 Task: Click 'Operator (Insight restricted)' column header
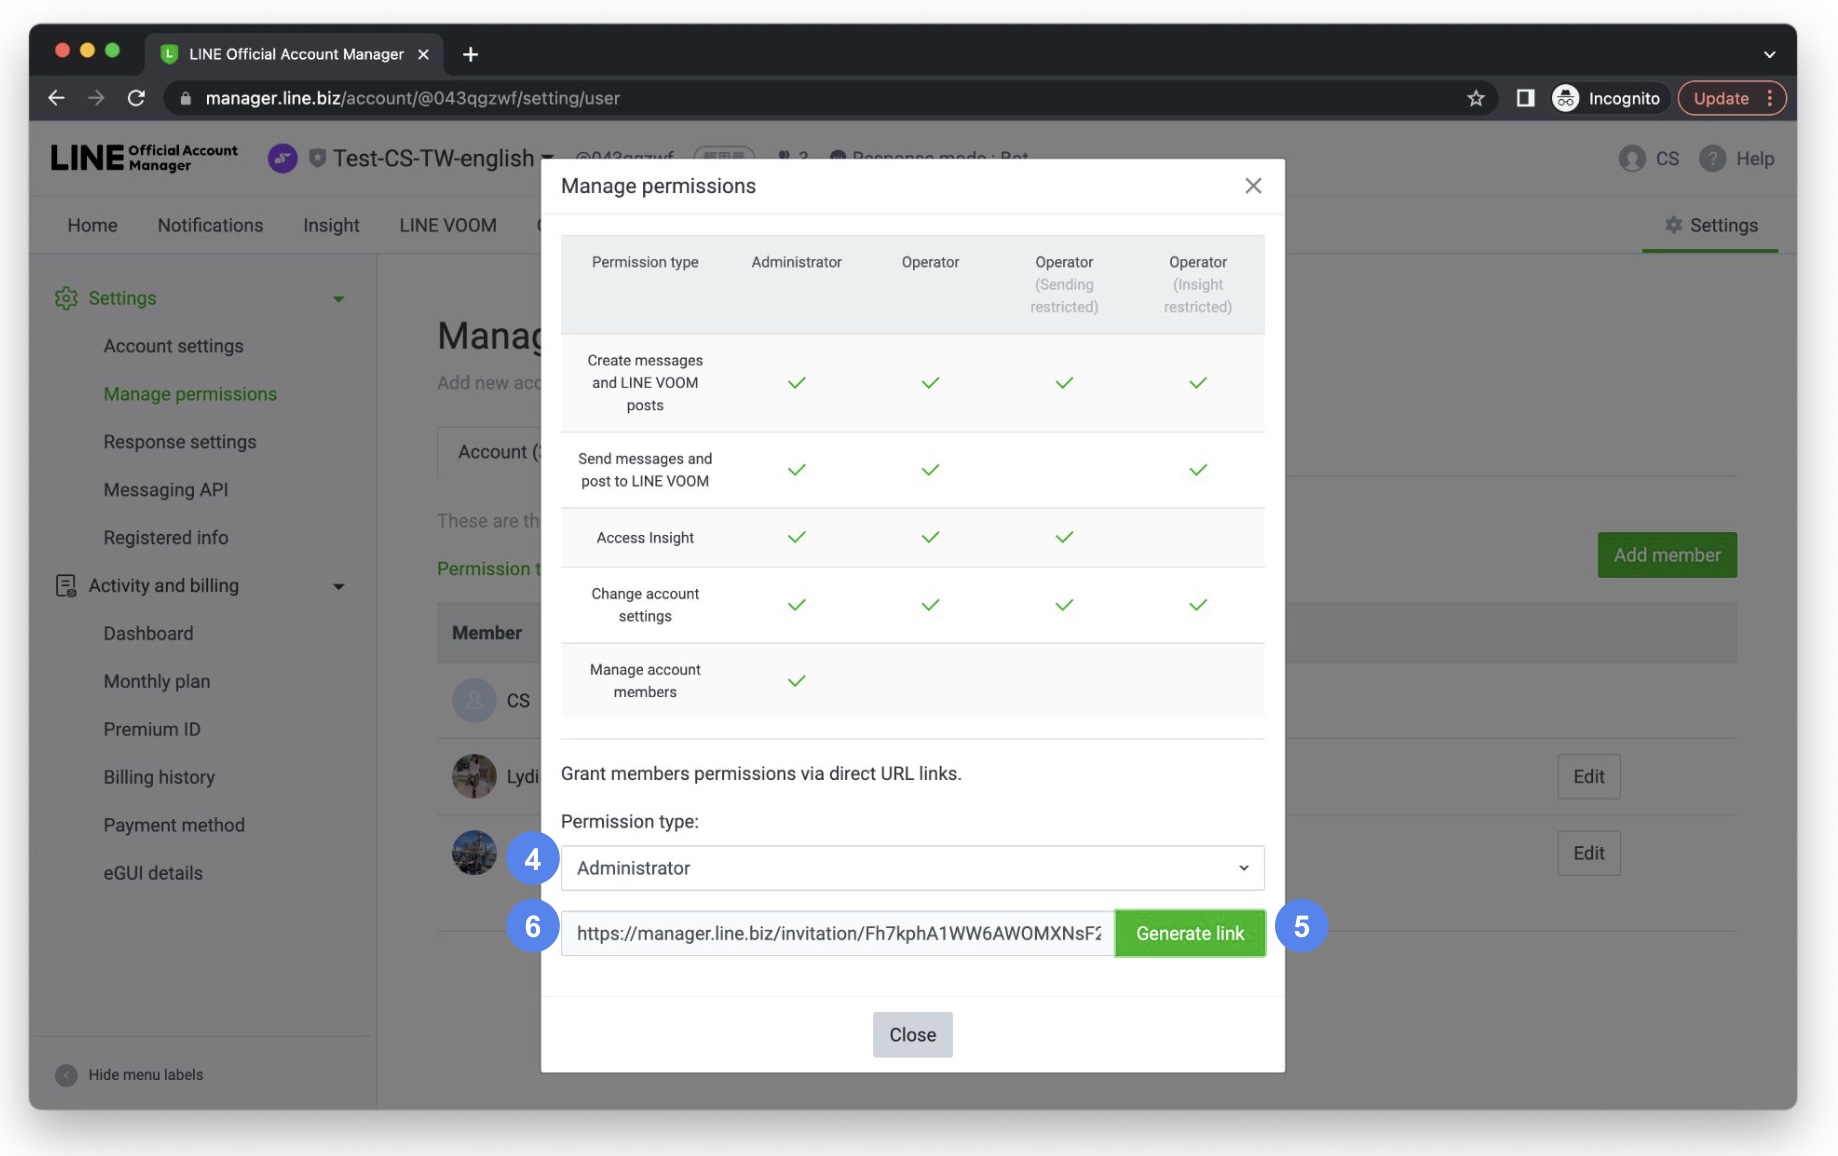click(1198, 284)
